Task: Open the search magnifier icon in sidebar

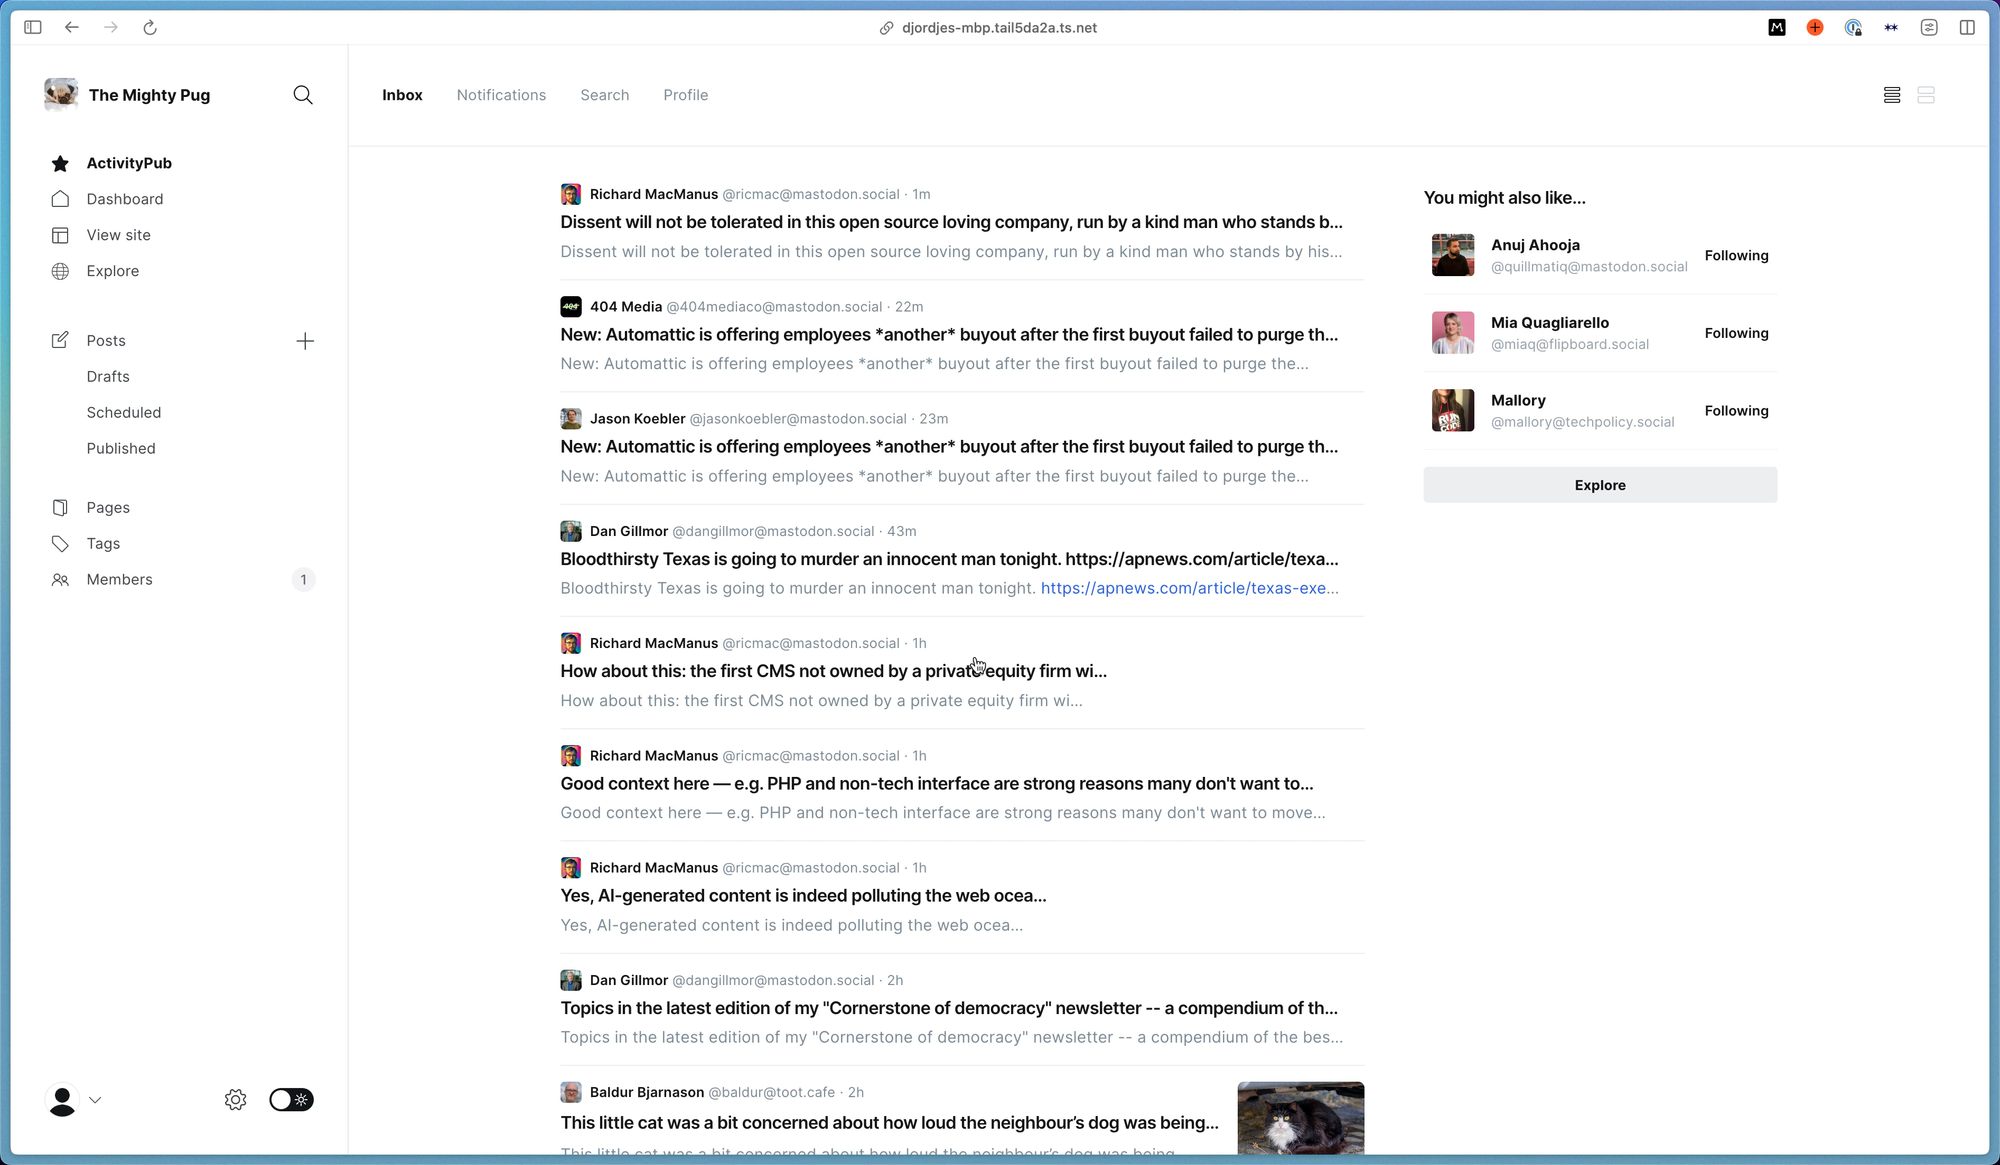Action: point(303,95)
